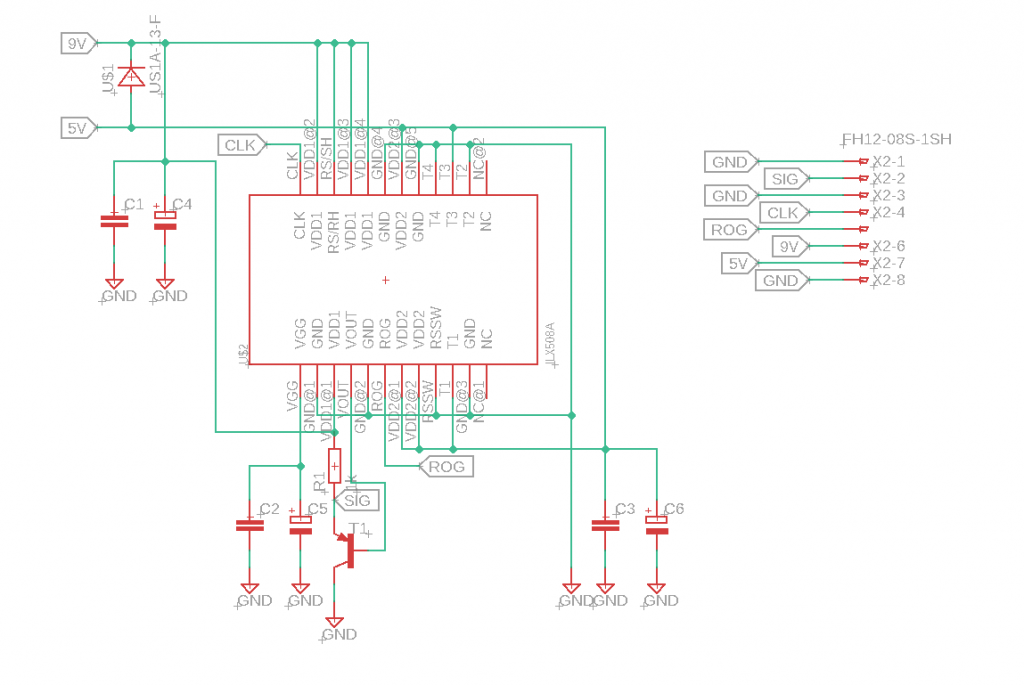Click the VOUT pin label inside the IC

(x=351, y=330)
